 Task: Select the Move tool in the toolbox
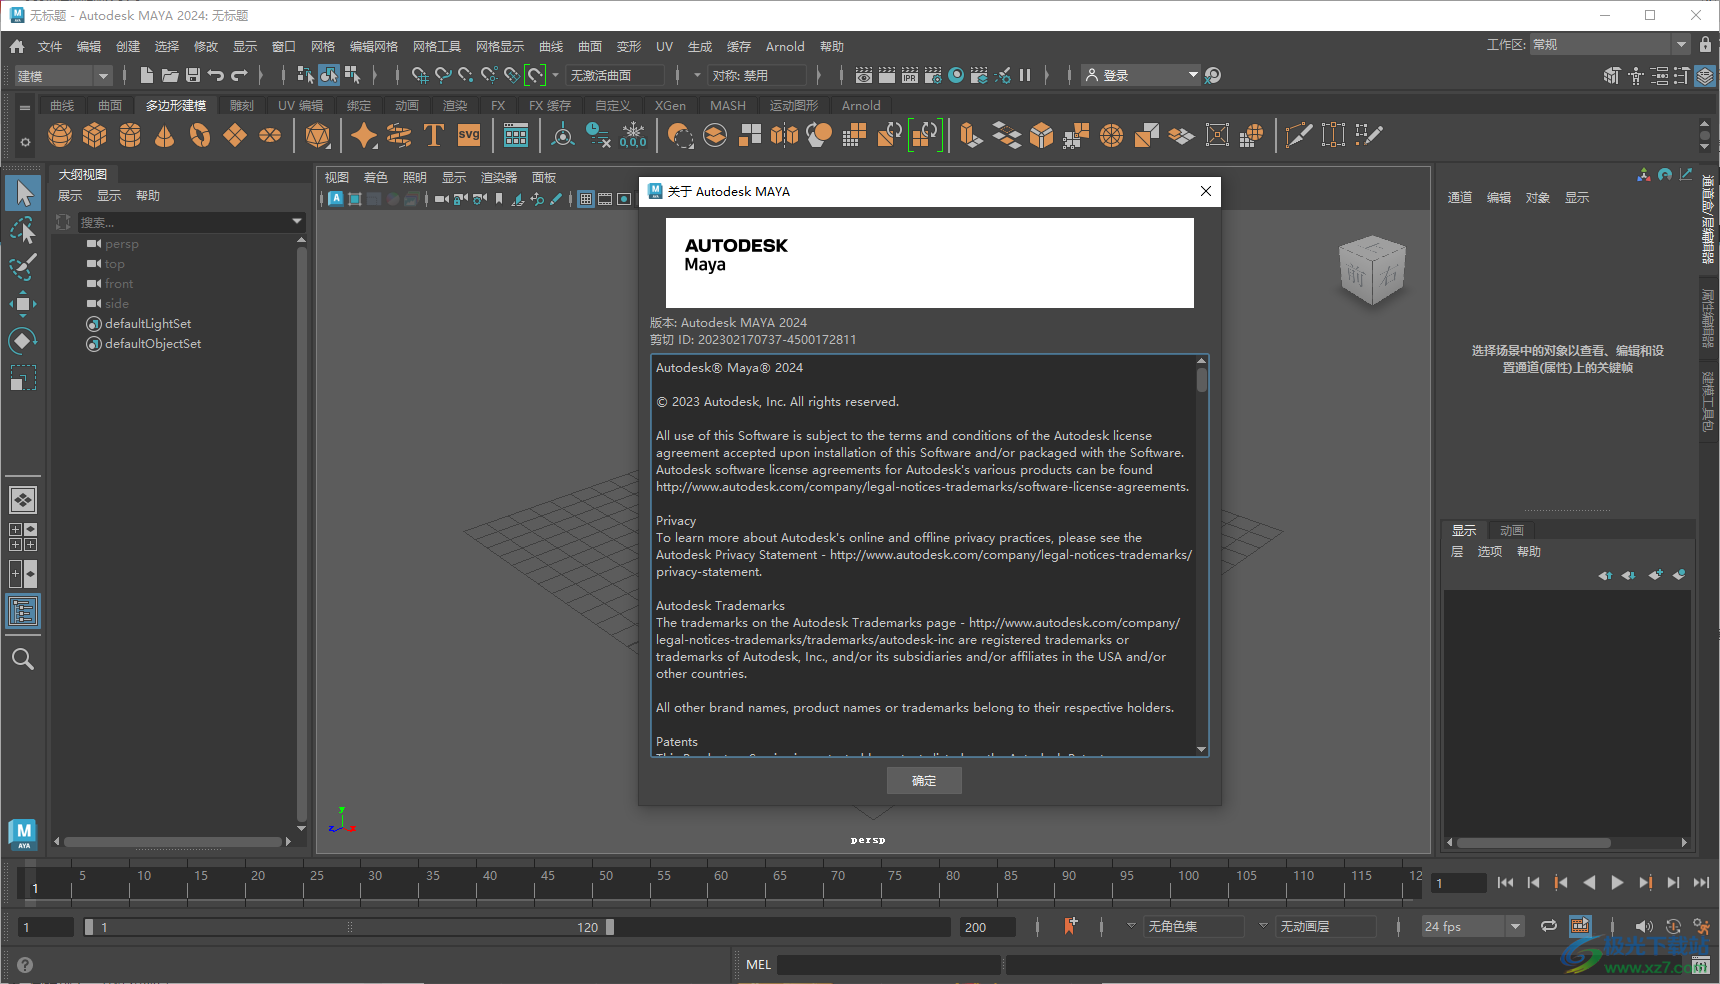click(x=22, y=304)
